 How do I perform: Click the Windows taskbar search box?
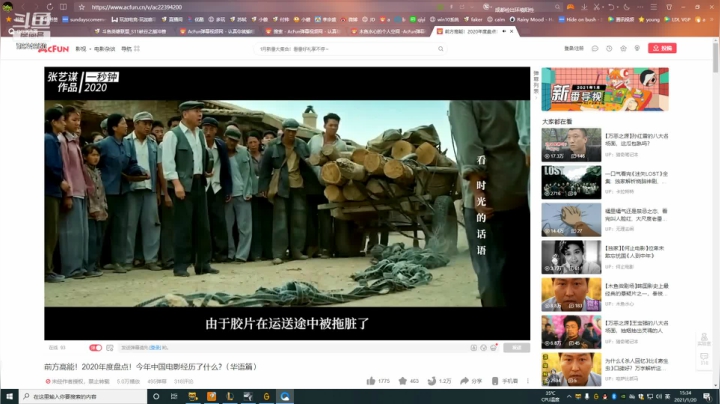(83, 396)
